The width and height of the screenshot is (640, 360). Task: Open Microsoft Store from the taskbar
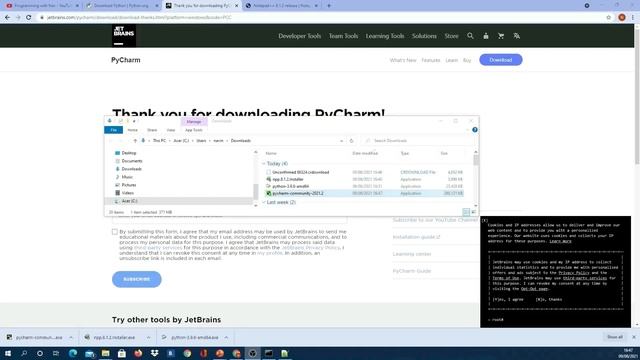coord(122,353)
